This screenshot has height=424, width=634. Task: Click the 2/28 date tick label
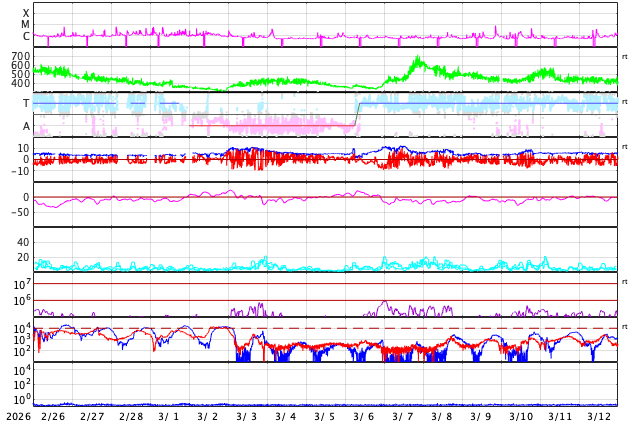pyautogui.click(x=131, y=416)
